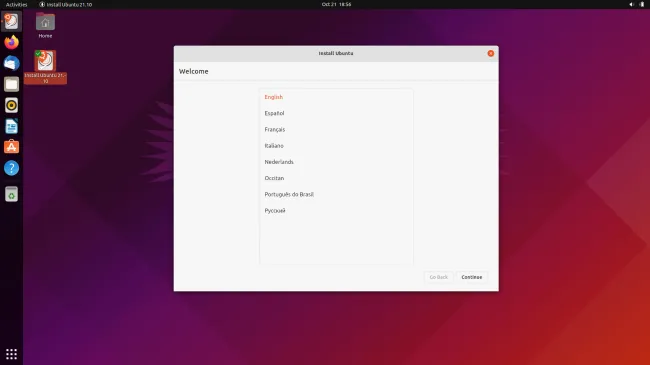Select Español language
Screen dimensions: 650x365
[x=336, y=113]
